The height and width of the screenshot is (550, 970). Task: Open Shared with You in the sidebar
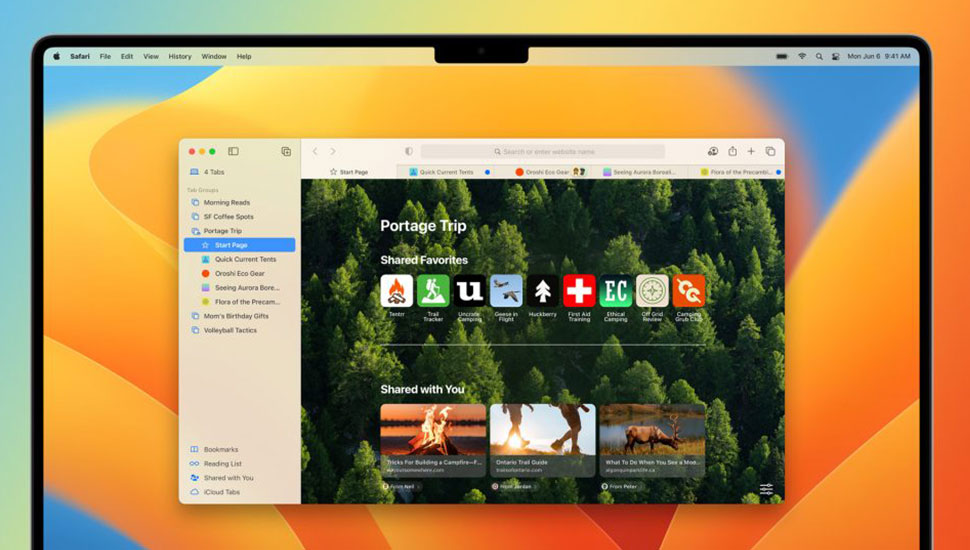(239, 478)
